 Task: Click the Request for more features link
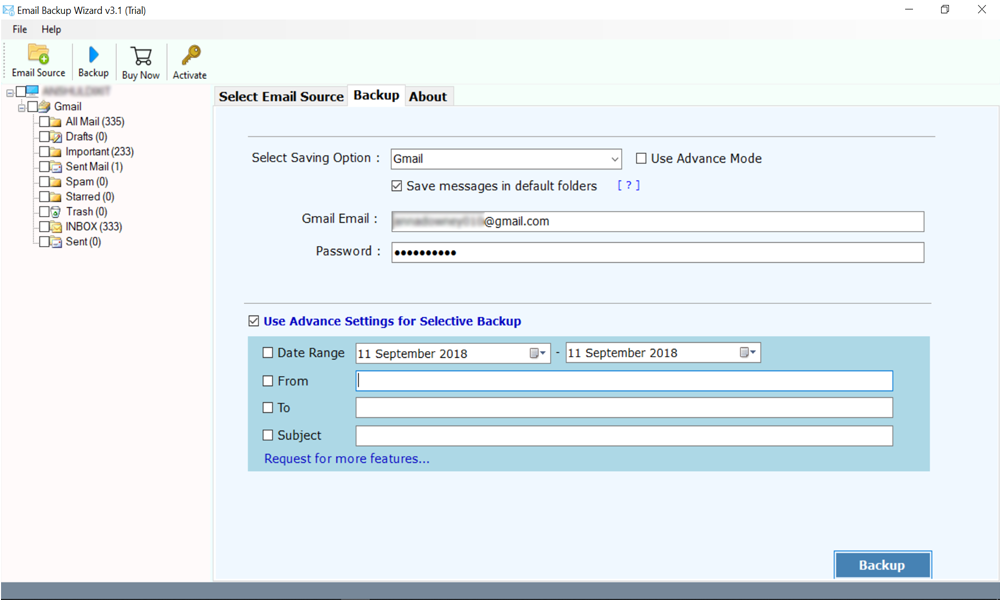[x=347, y=458]
